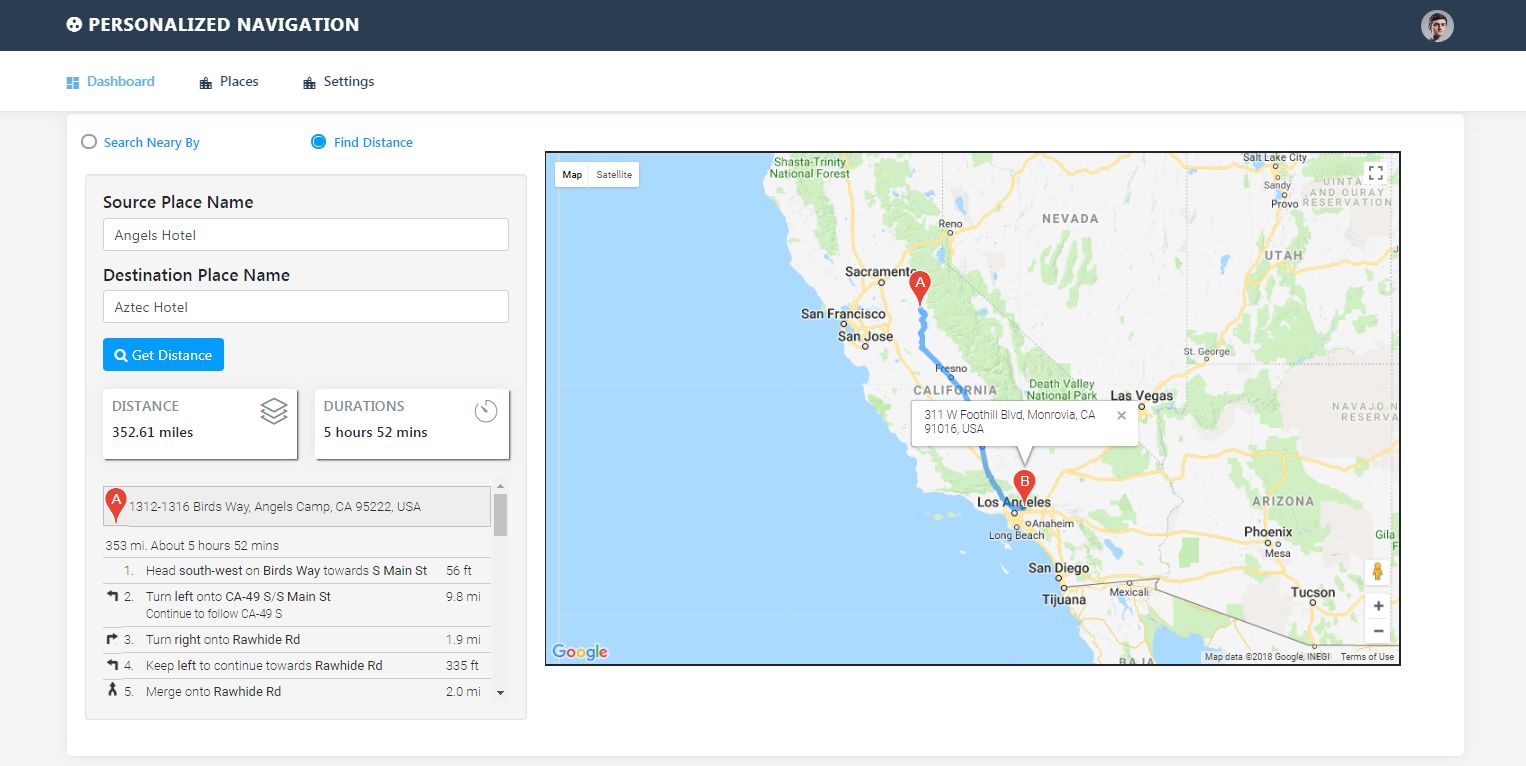Click the 5 hours 52 mins duration value

click(376, 433)
